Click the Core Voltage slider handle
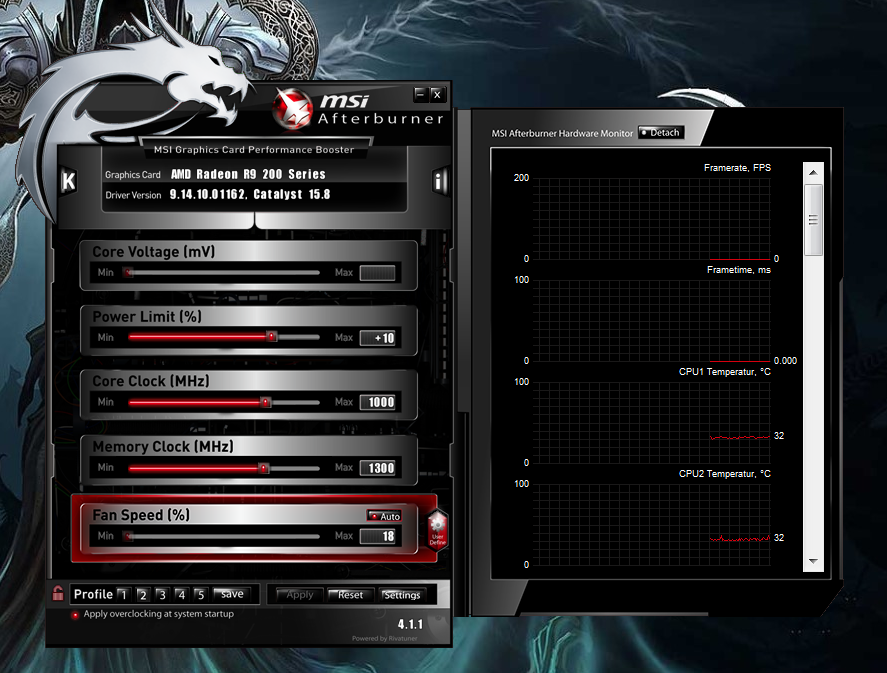This screenshot has height=673, width=887. pyautogui.click(x=129, y=273)
